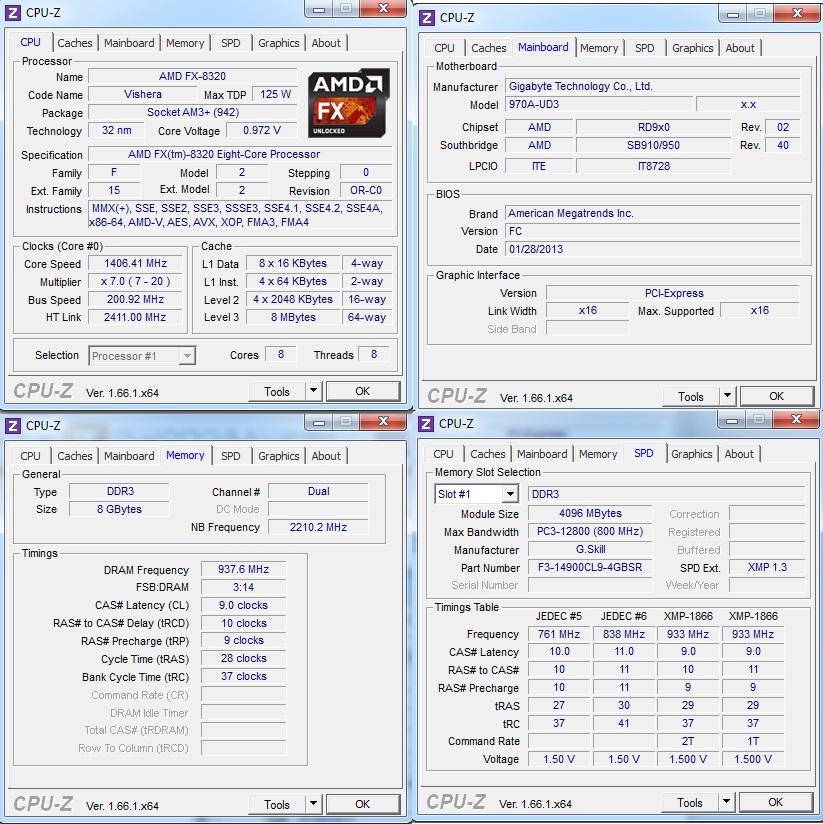Click the Level 3 cache 8 MBytes value
The height and width of the screenshot is (824, 823).
(x=293, y=317)
